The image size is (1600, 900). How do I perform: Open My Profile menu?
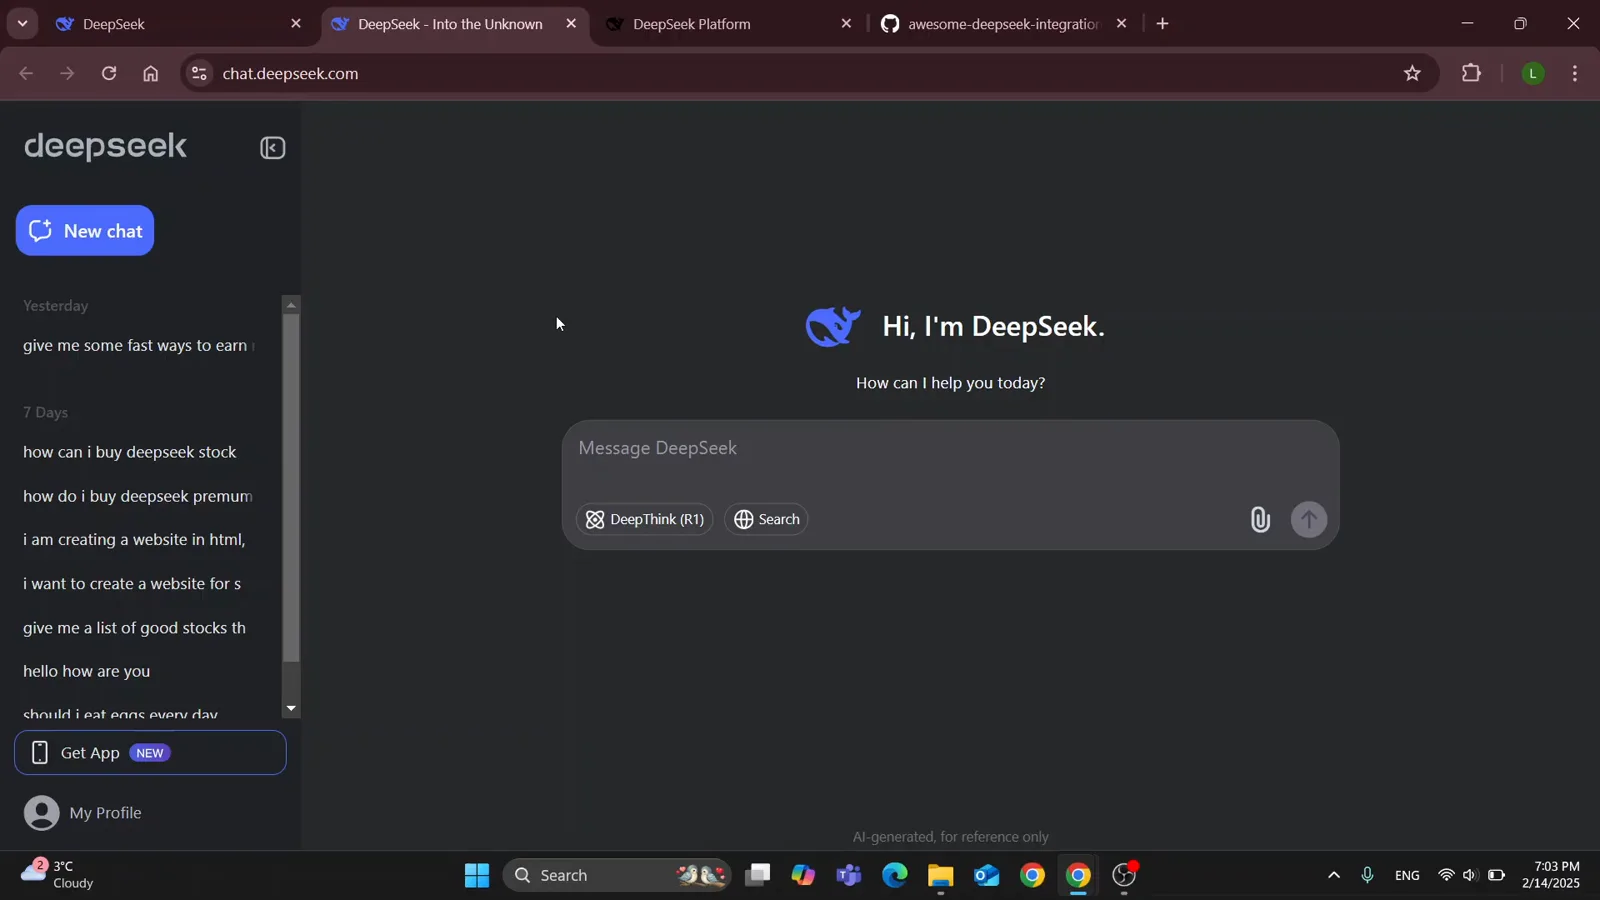83,813
